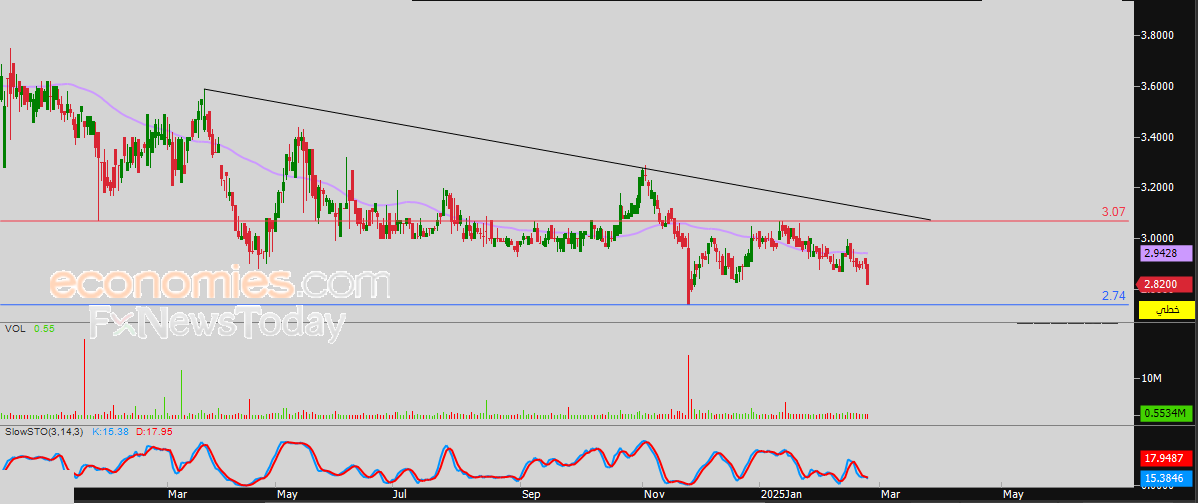
Task: Click the D:17.95 stochastic reading
Action: click(154, 432)
